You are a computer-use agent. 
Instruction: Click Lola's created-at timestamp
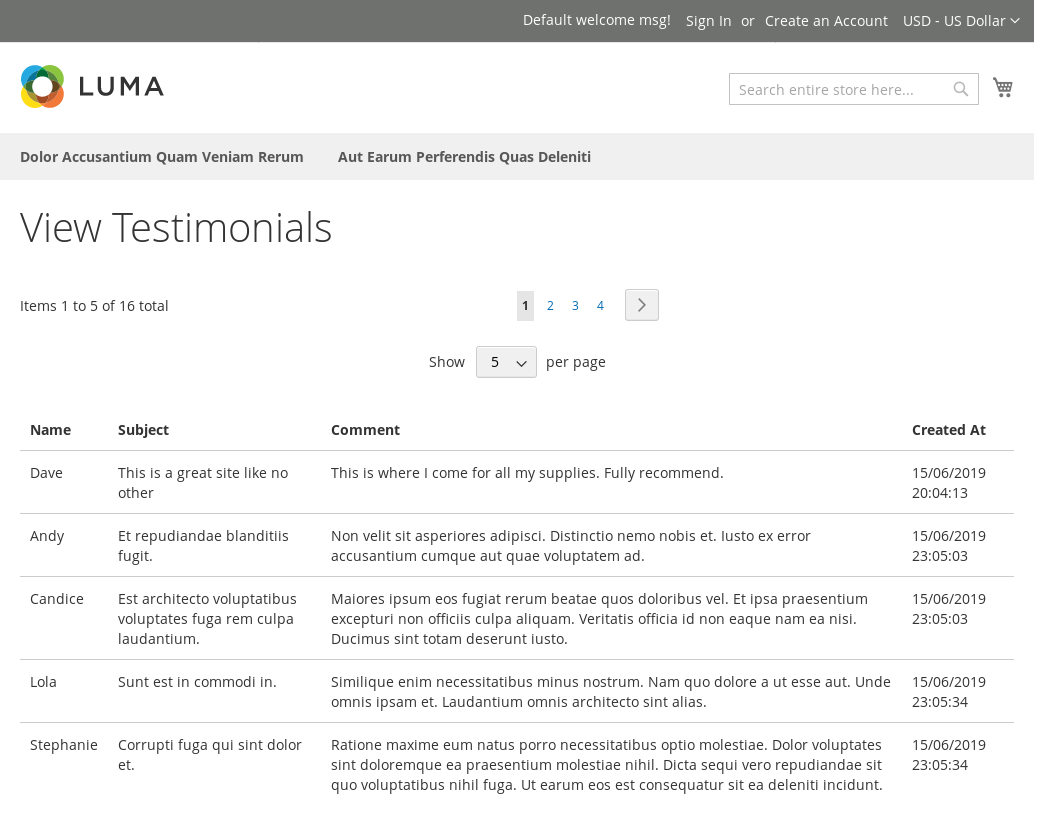coord(949,692)
